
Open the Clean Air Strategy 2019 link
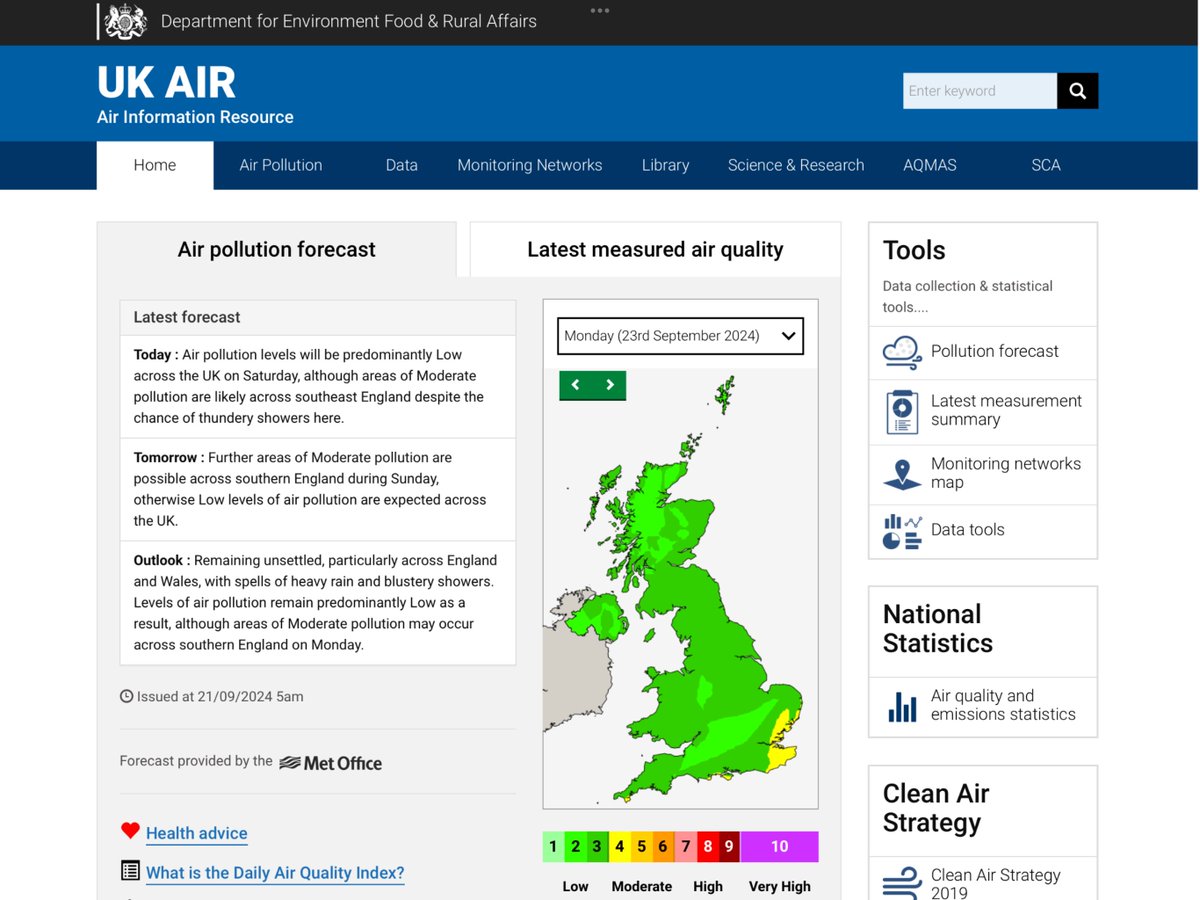995,884
